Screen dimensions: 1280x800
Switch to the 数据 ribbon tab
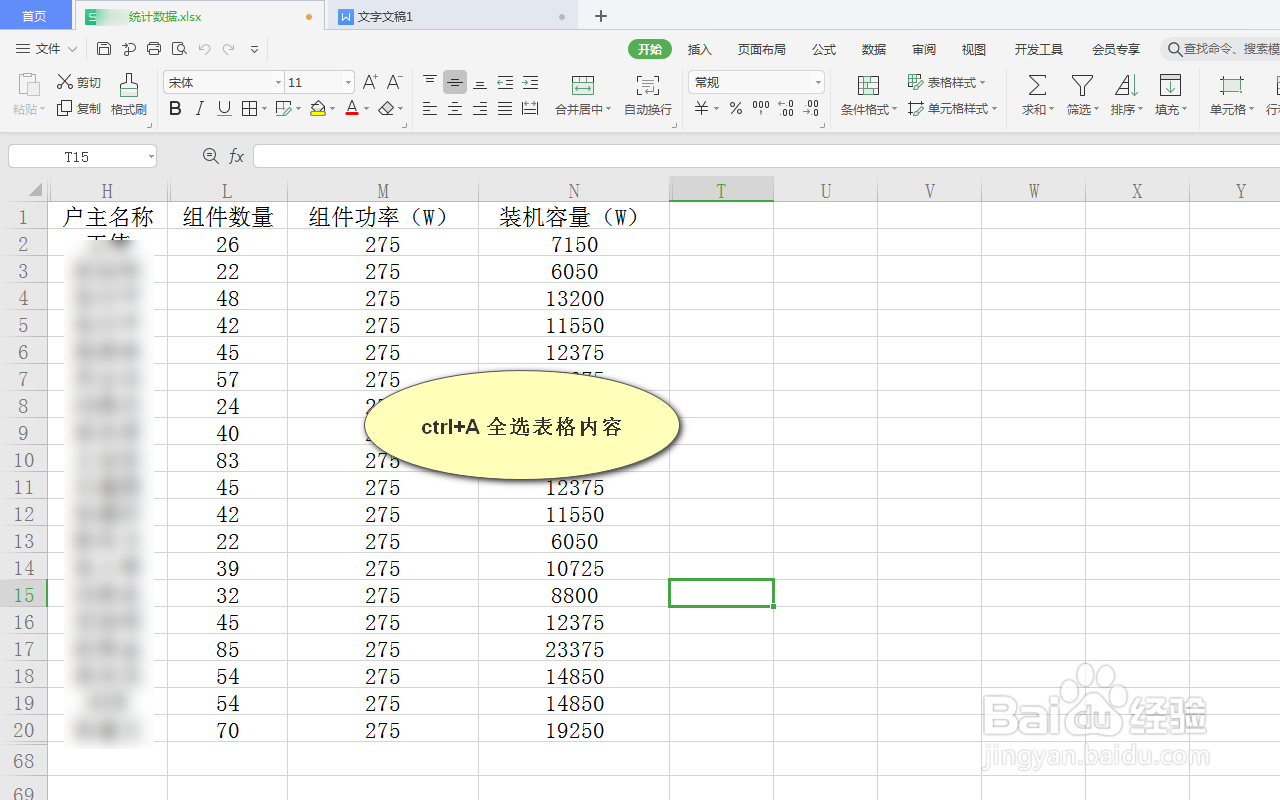[874, 49]
